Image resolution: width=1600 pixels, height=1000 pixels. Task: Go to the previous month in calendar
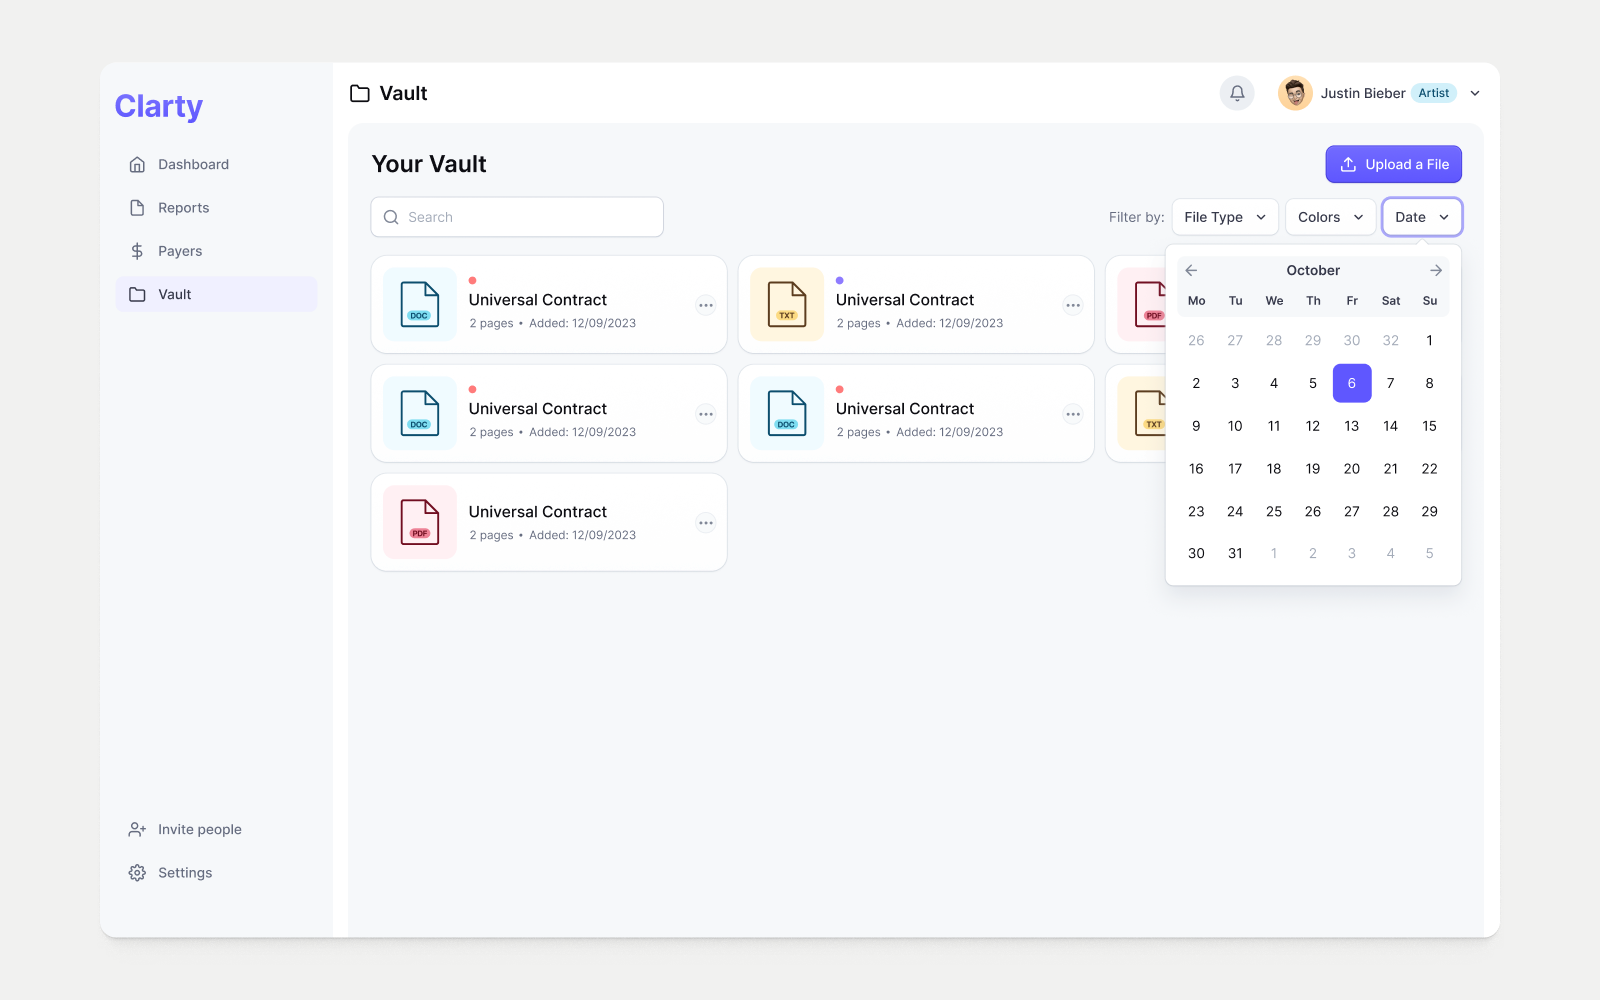coord(1191,270)
